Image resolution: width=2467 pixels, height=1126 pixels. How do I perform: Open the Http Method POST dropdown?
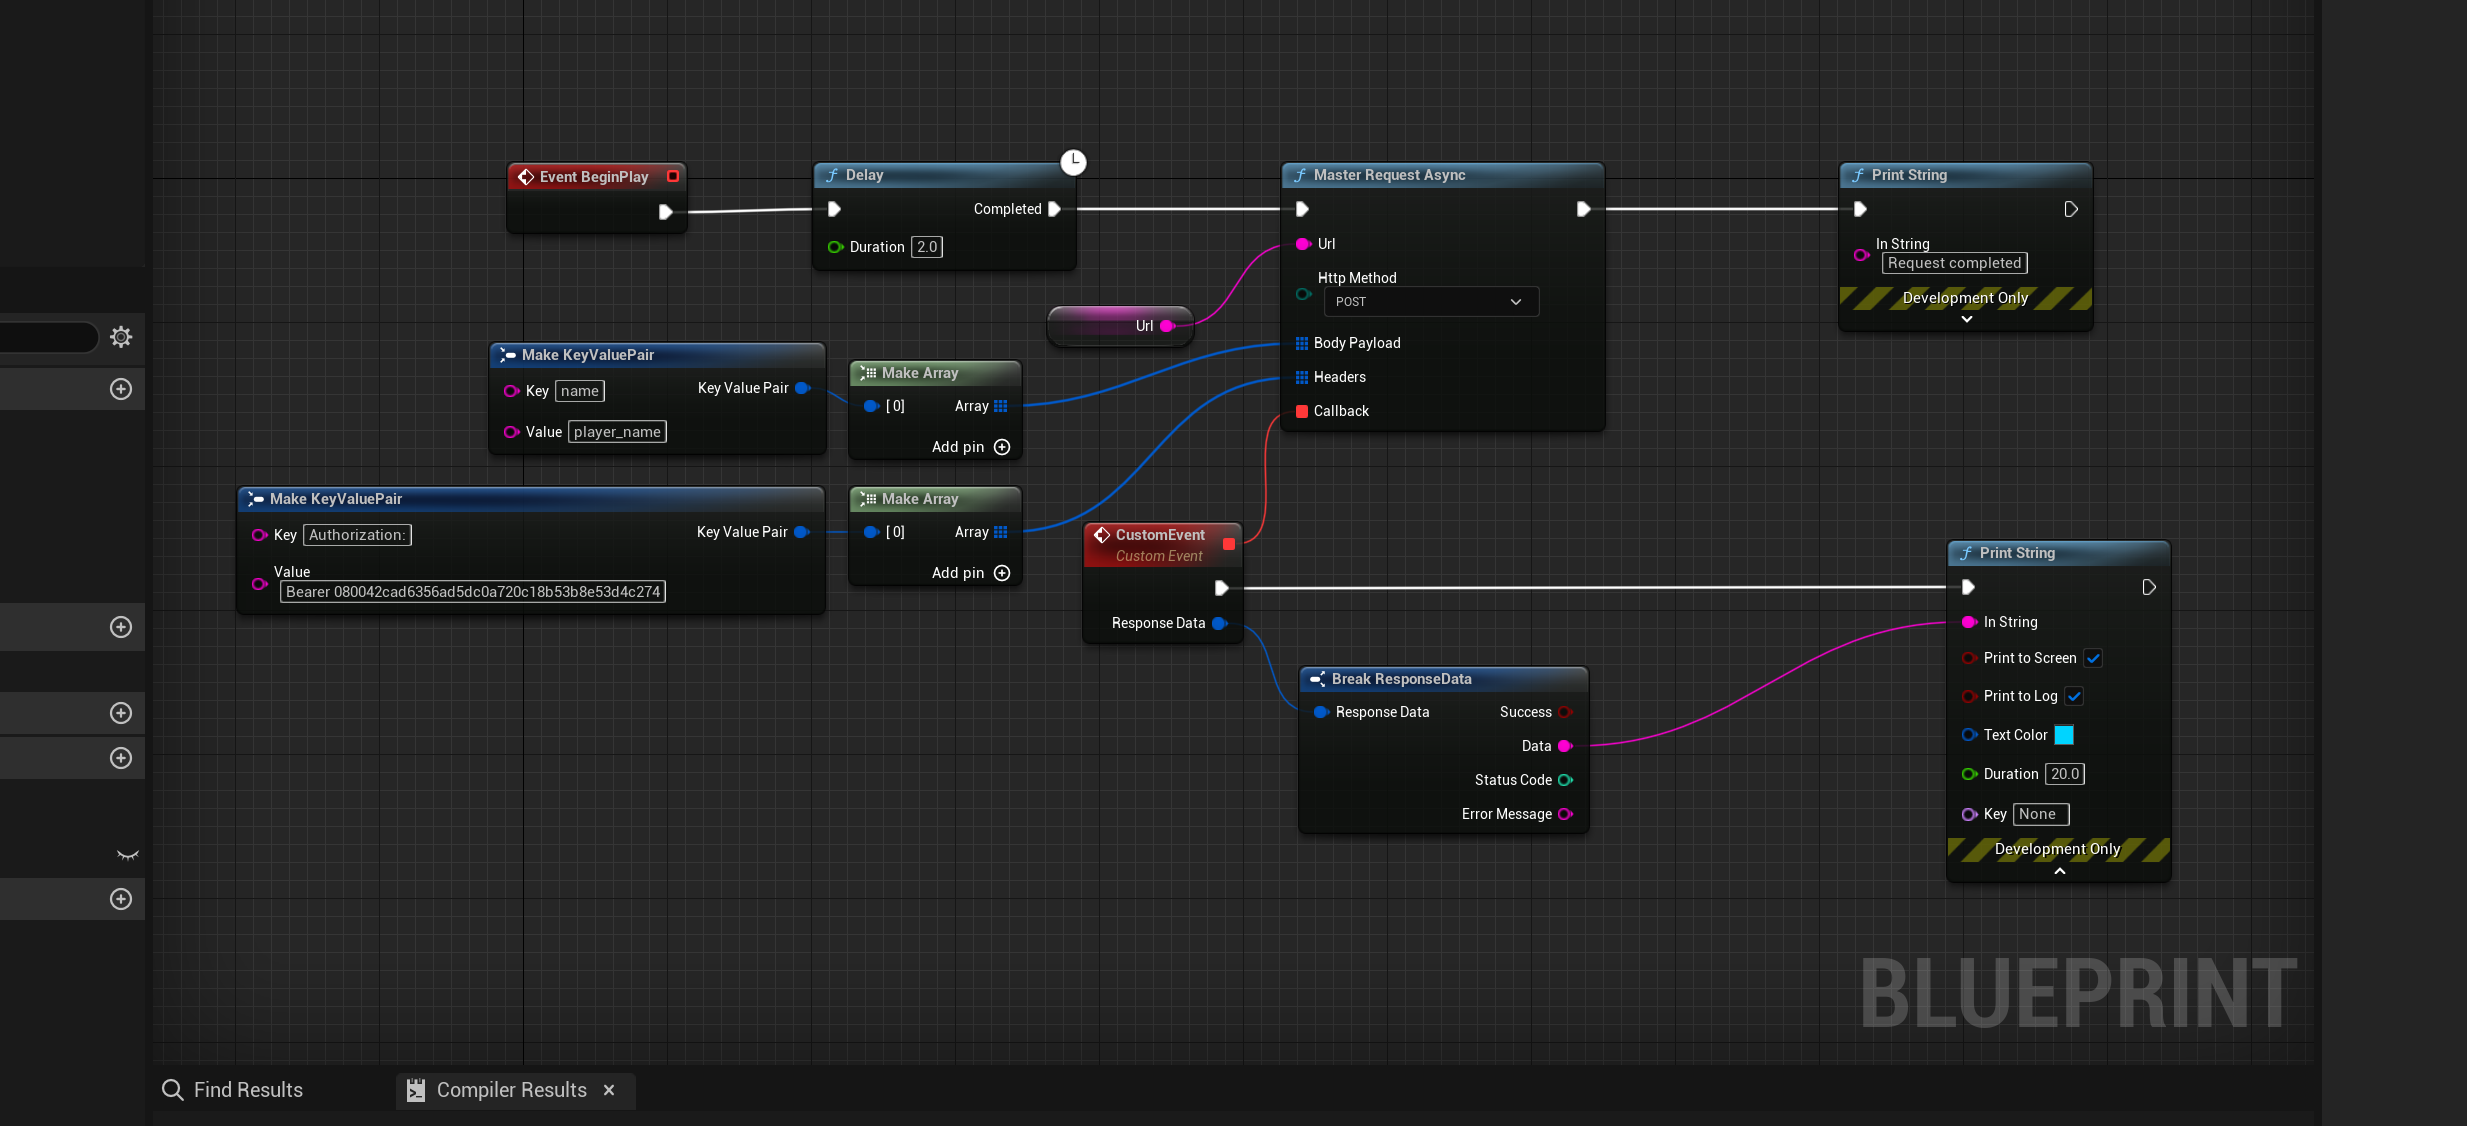(1431, 302)
